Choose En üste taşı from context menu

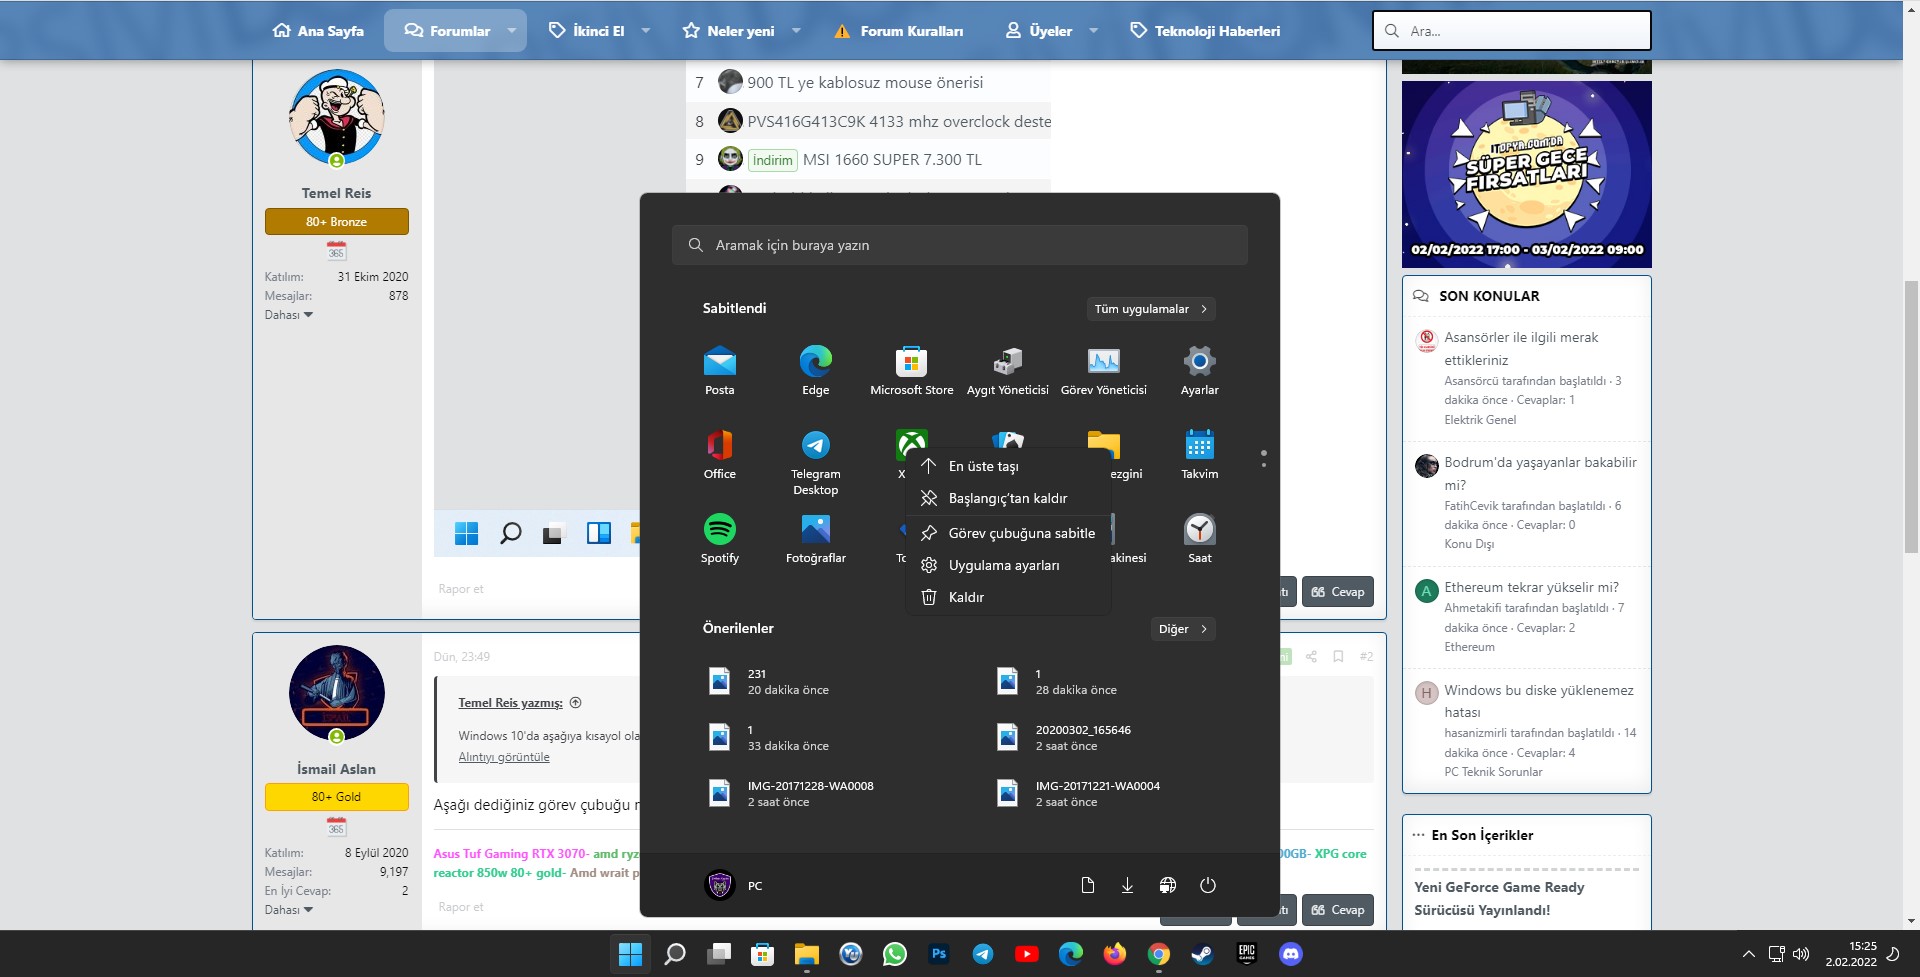click(x=1008, y=466)
